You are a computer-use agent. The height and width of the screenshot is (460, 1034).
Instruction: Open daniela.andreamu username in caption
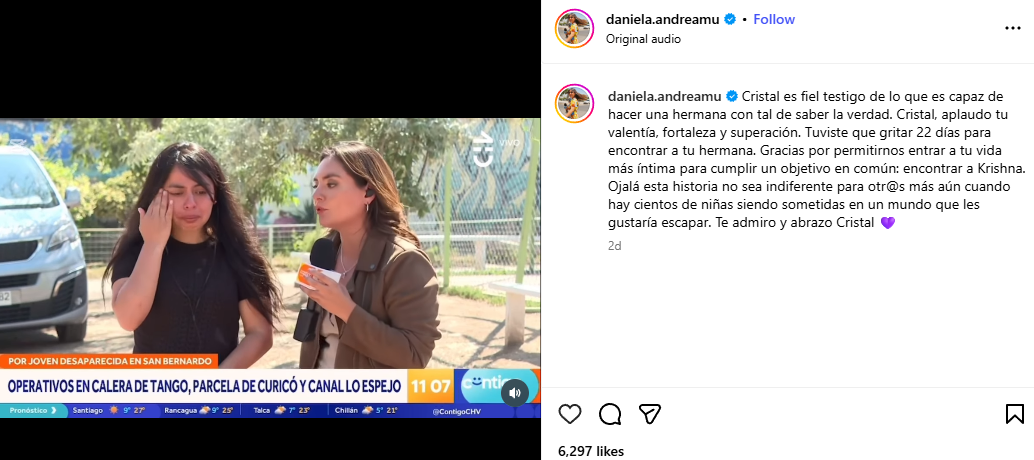pyautogui.click(x=664, y=96)
